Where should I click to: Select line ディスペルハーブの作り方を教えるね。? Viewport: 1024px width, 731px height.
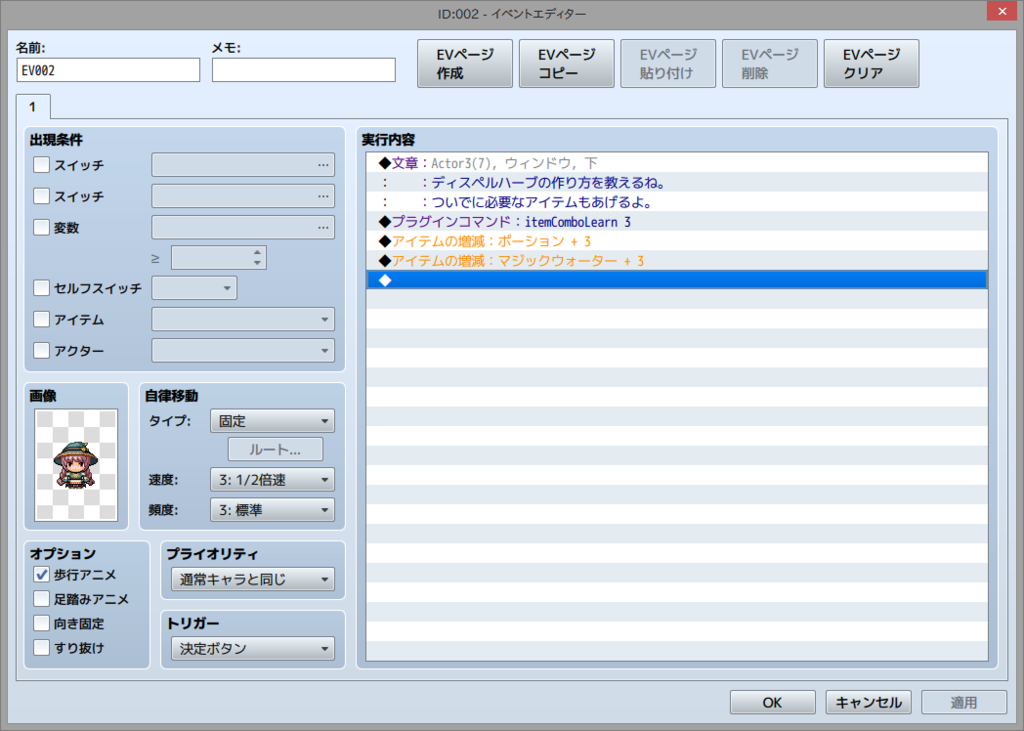[677, 182]
